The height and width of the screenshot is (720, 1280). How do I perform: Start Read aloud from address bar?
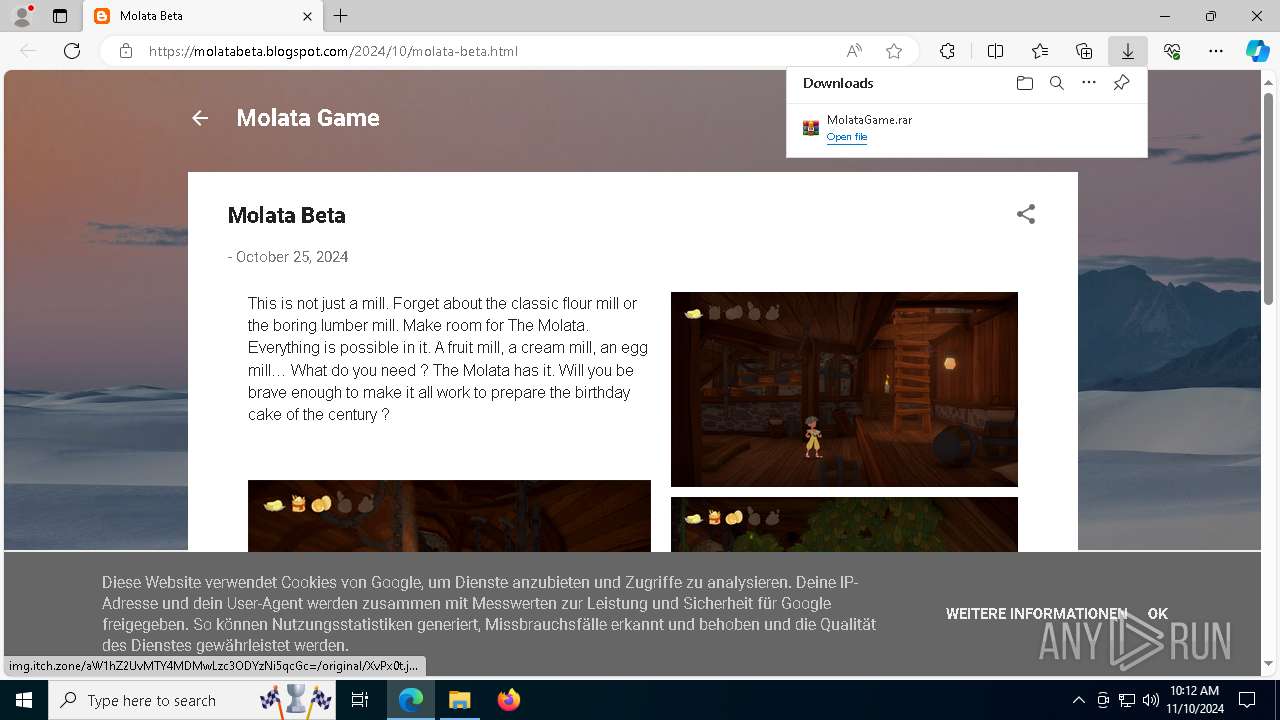click(854, 51)
